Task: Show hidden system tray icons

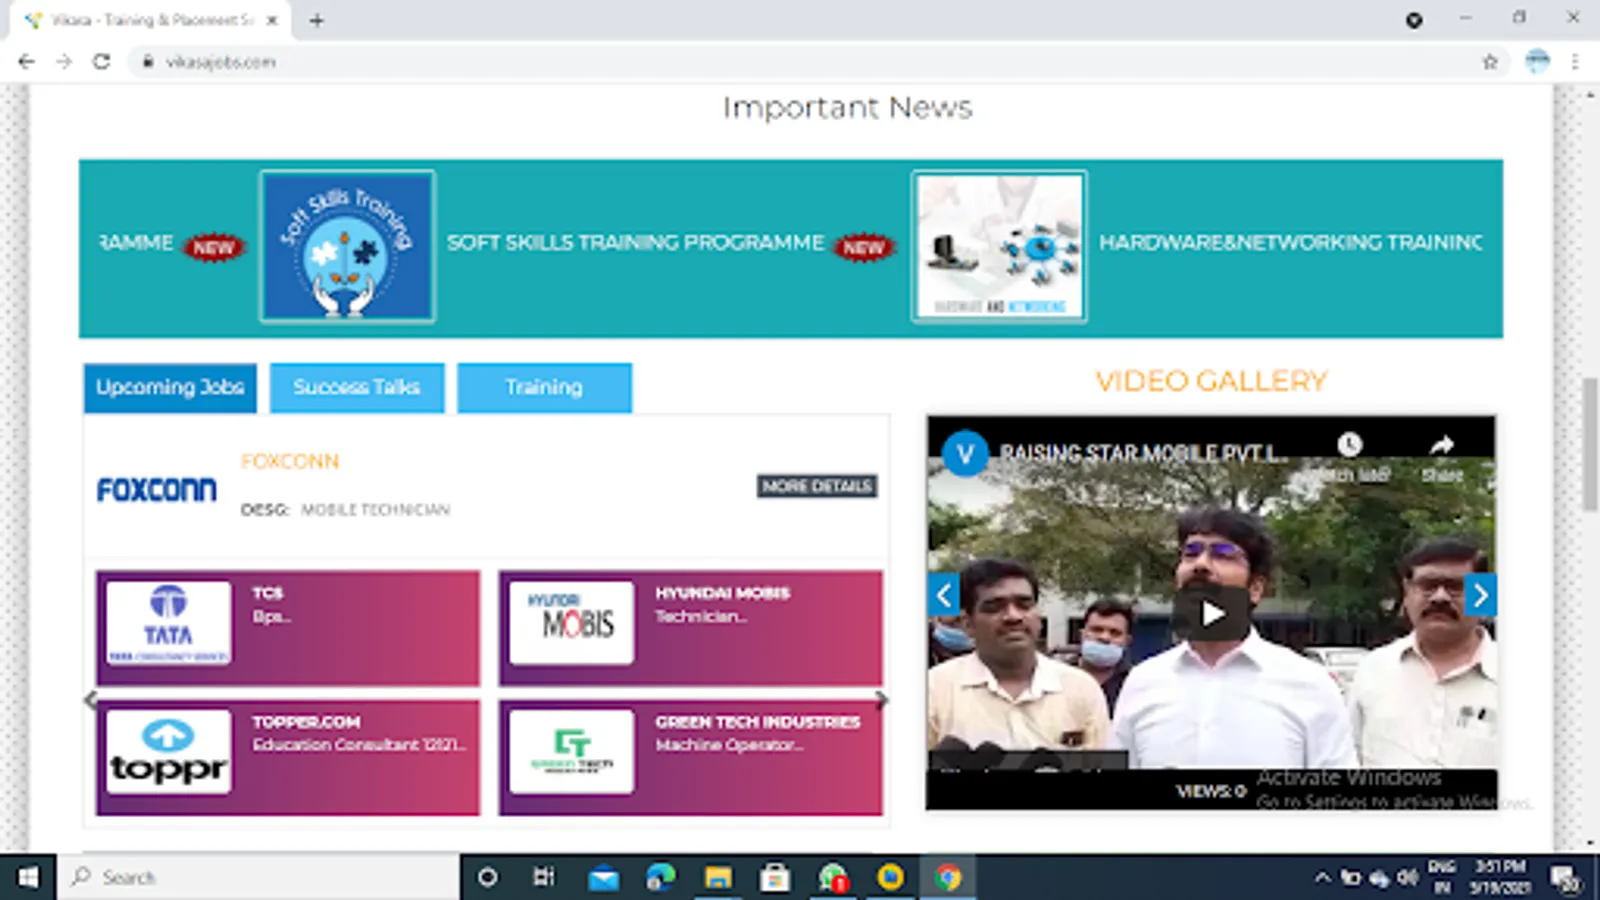Action: pos(1322,878)
